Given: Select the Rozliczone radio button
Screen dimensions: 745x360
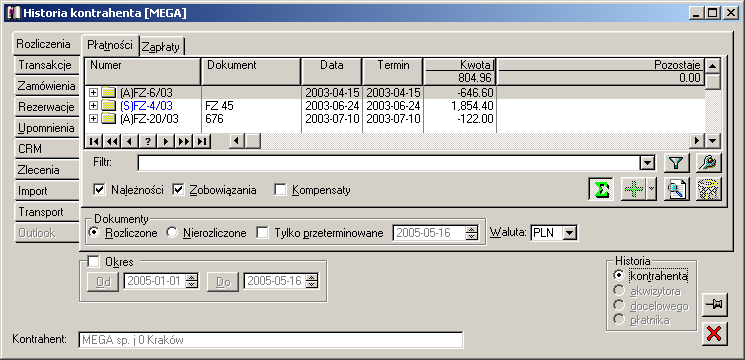Looking at the screenshot, I should click(95, 233).
